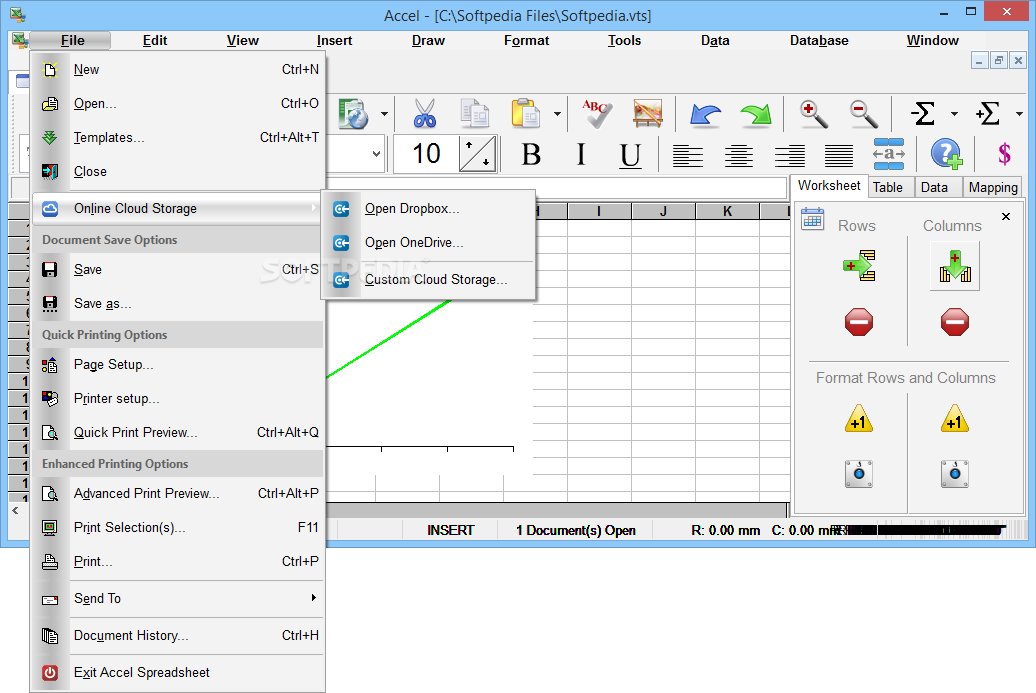This screenshot has width=1036, height=693.
Task: Open dropdown arrow beside Paste icon
Action: tap(557, 114)
